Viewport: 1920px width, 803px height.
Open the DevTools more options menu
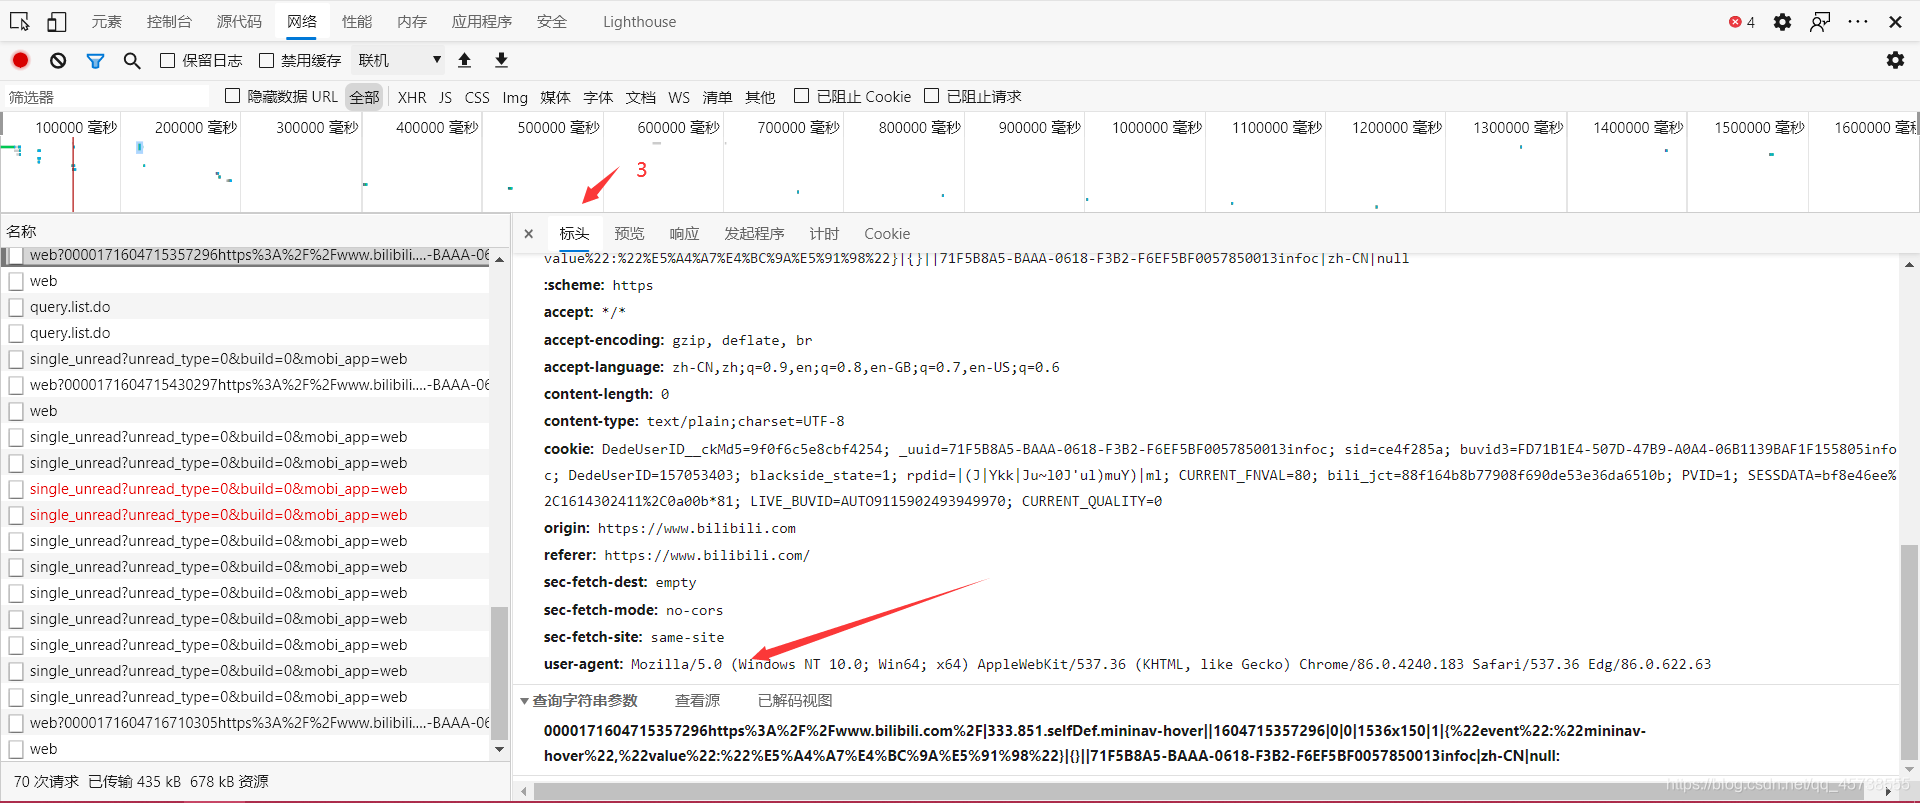pyautogui.click(x=1858, y=21)
